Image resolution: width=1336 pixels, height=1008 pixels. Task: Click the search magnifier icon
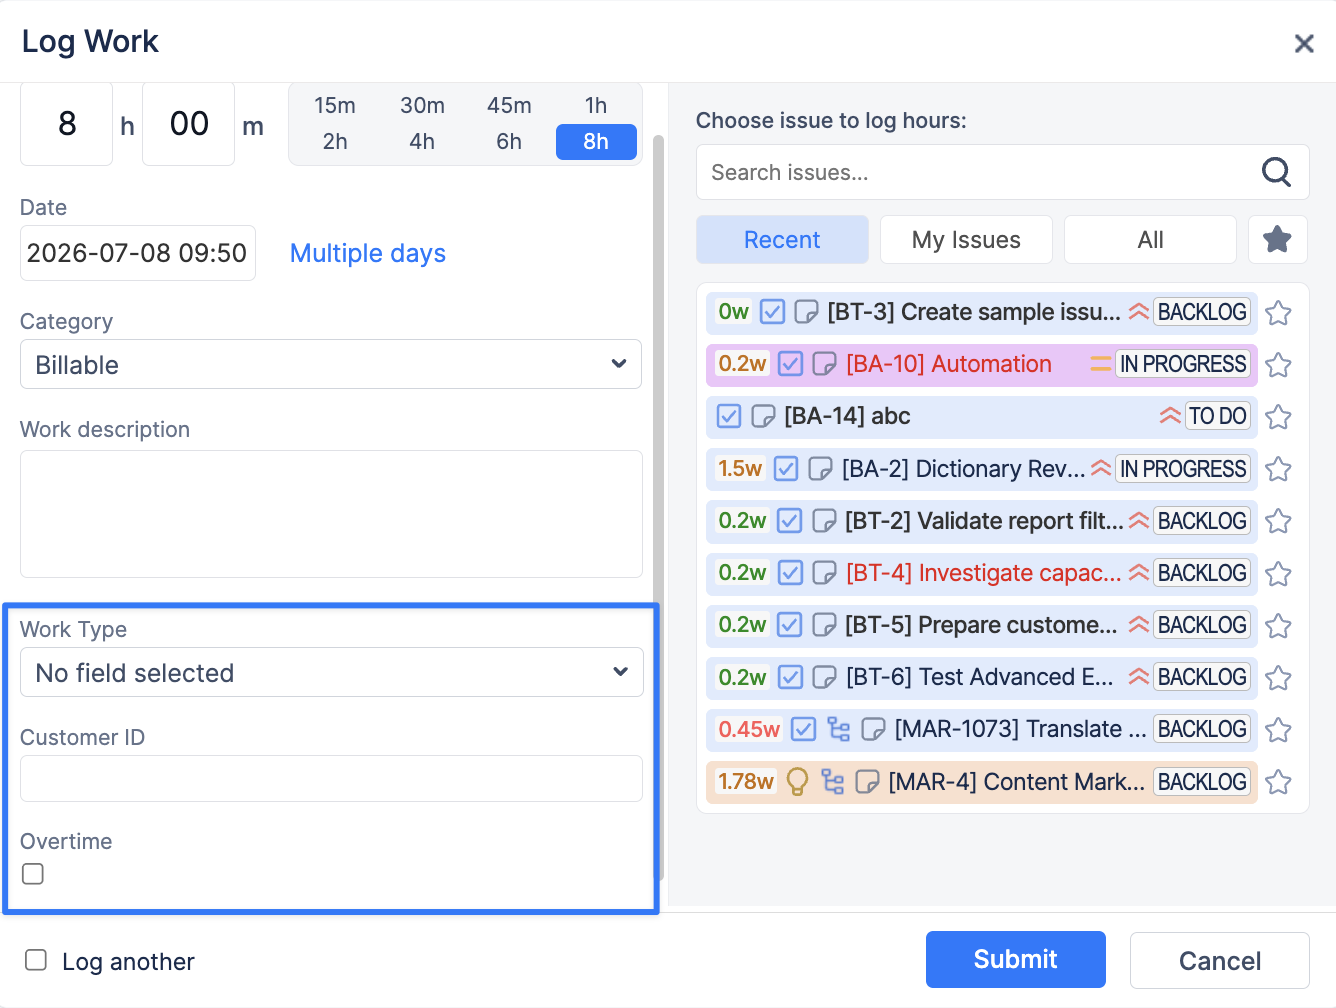click(x=1276, y=172)
